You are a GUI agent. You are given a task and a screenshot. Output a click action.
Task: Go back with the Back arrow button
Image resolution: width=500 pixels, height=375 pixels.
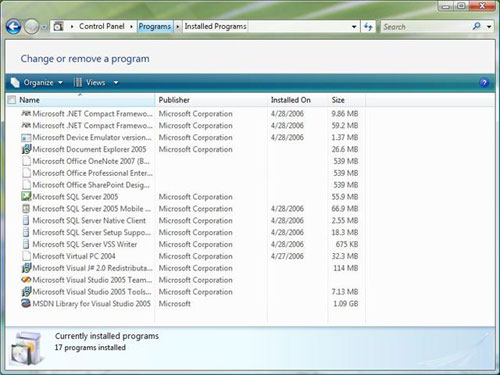(13, 26)
